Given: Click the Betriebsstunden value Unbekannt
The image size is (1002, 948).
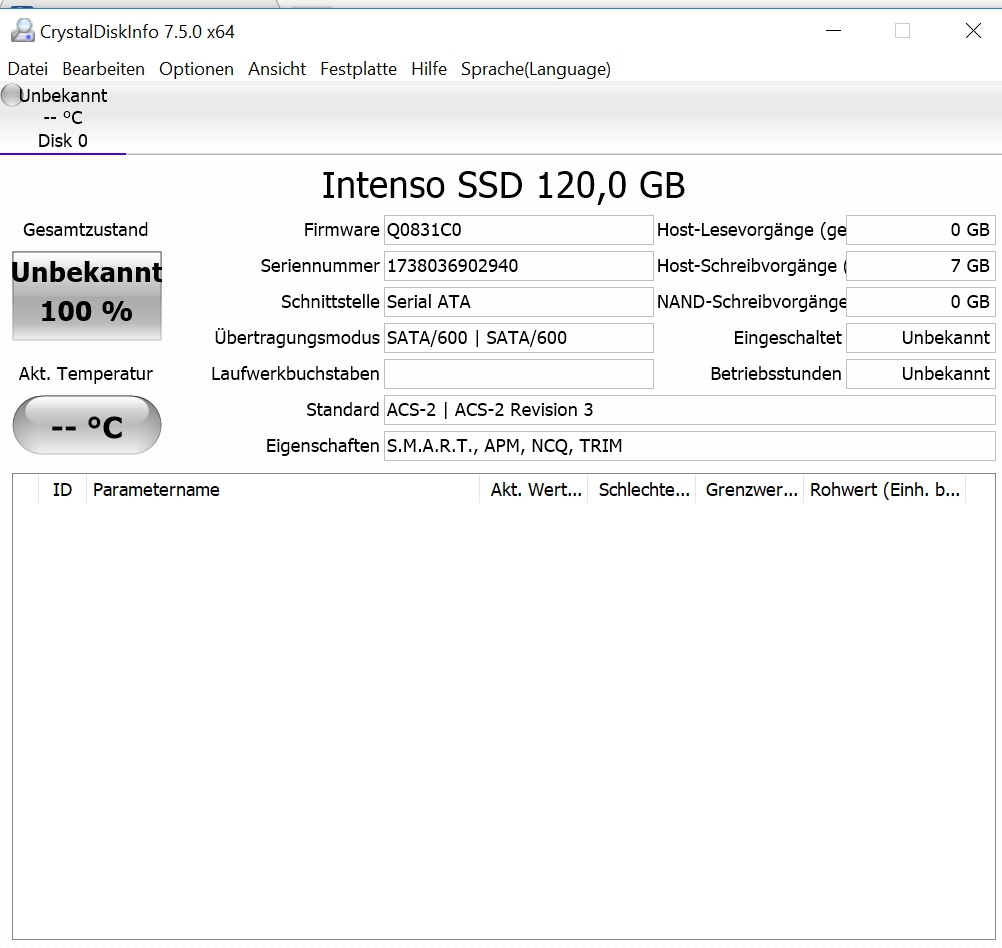Looking at the screenshot, I should (x=921, y=374).
